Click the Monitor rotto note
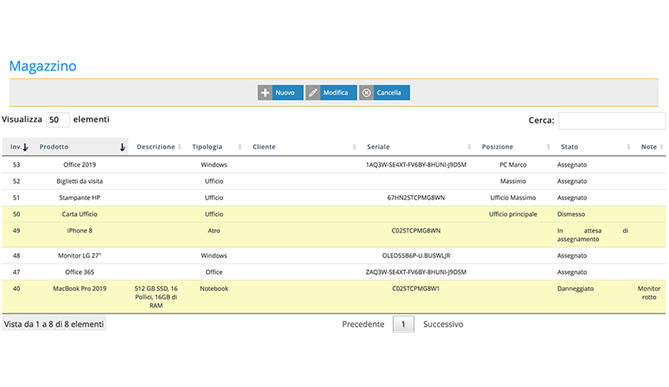This screenshot has height=387, width=669. pyautogui.click(x=649, y=293)
